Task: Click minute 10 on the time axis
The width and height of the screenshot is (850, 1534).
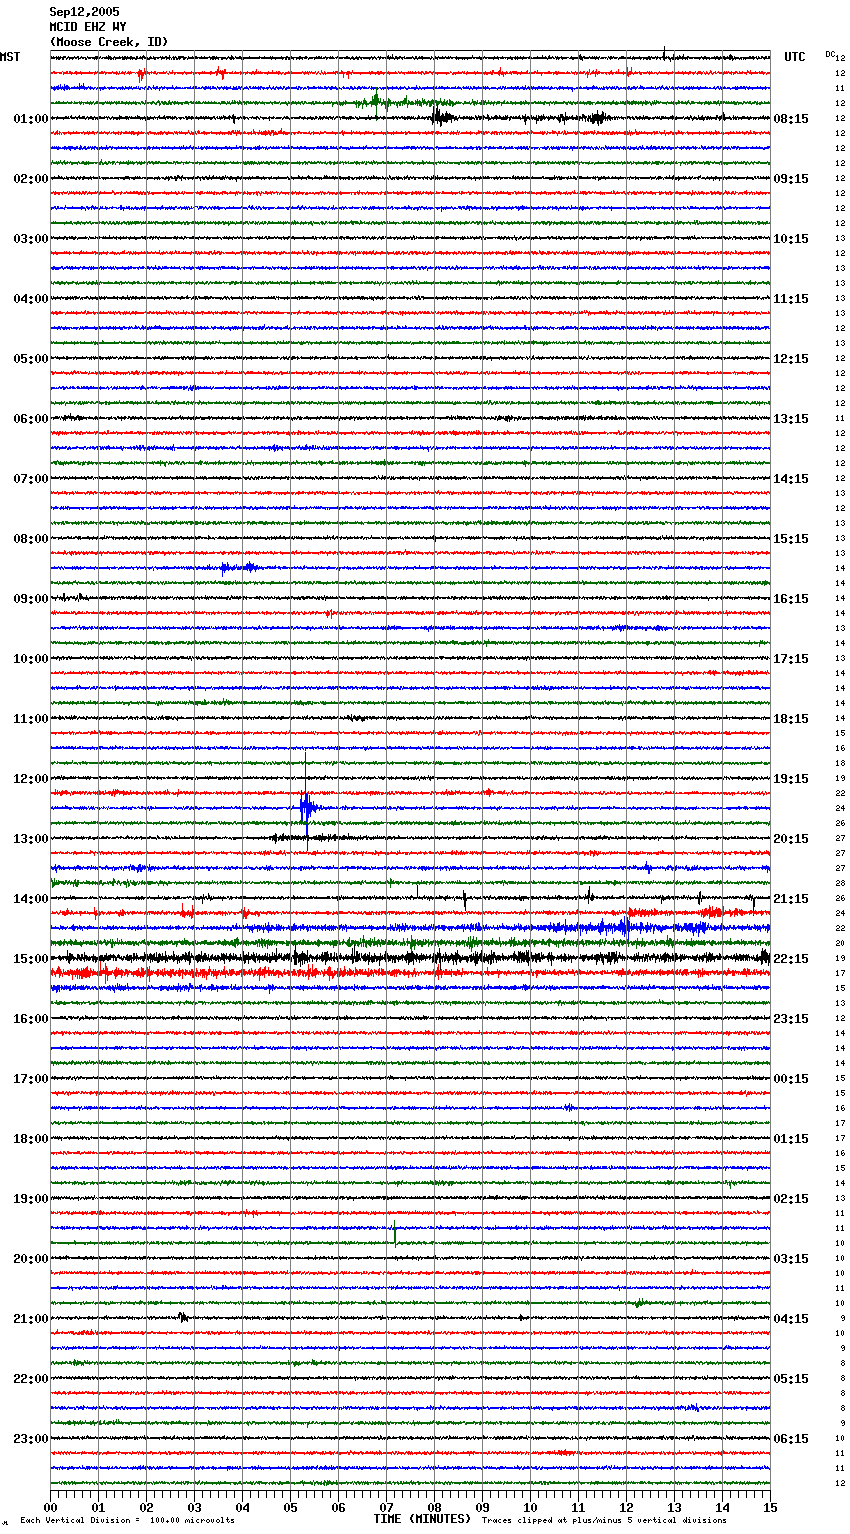Action: point(530,1507)
